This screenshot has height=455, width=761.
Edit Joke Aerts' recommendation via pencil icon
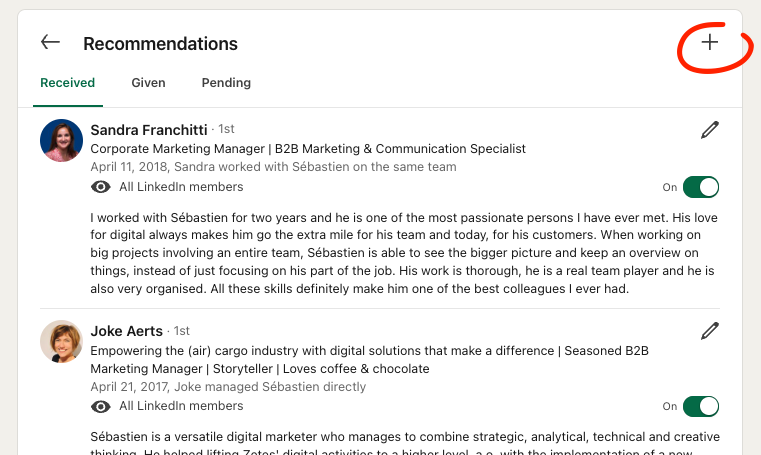[x=710, y=331]
